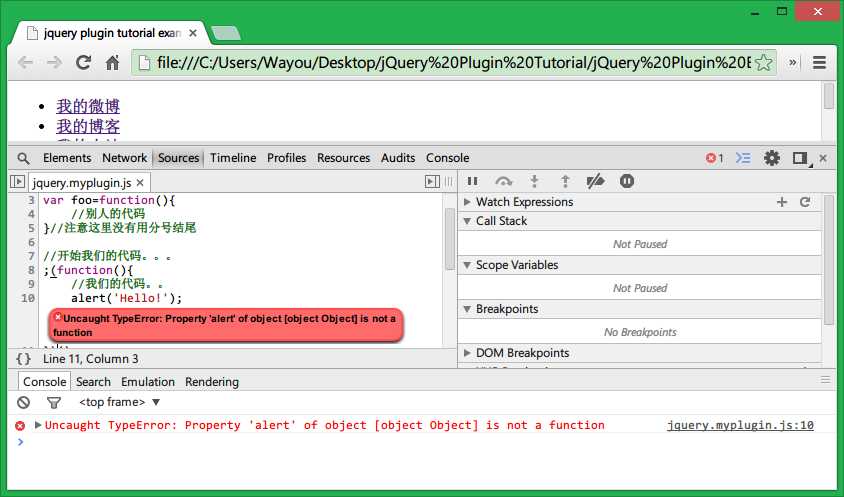
Task: Collapse the Call Stack section
Action: (x=467, y=221)
